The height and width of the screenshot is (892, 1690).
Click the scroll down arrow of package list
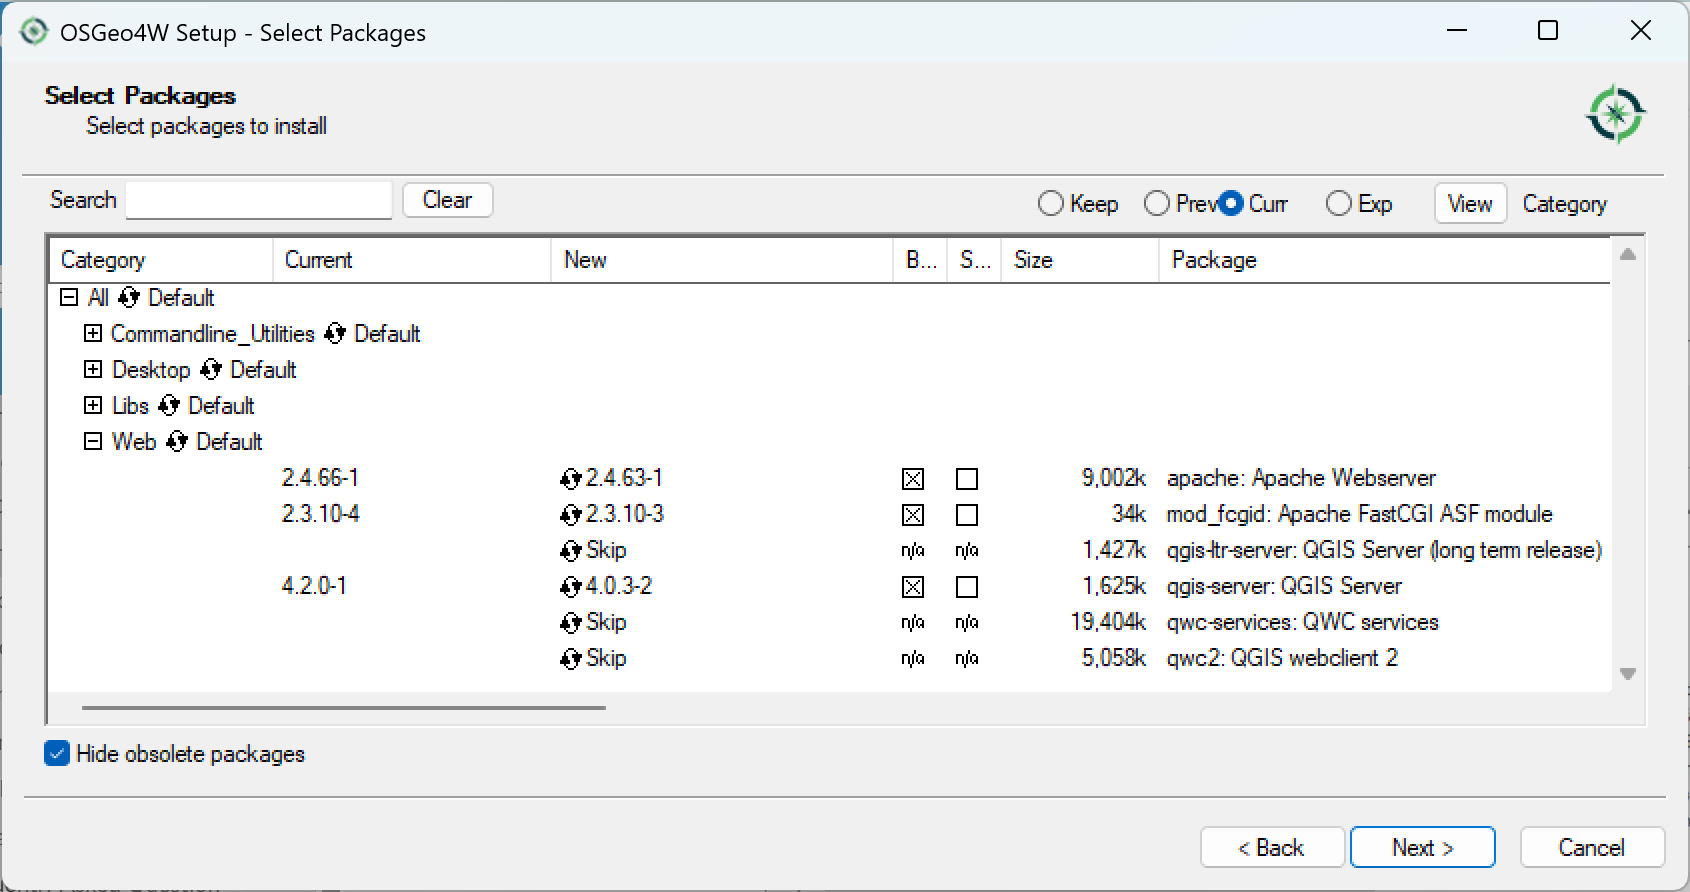point(1628,674)
